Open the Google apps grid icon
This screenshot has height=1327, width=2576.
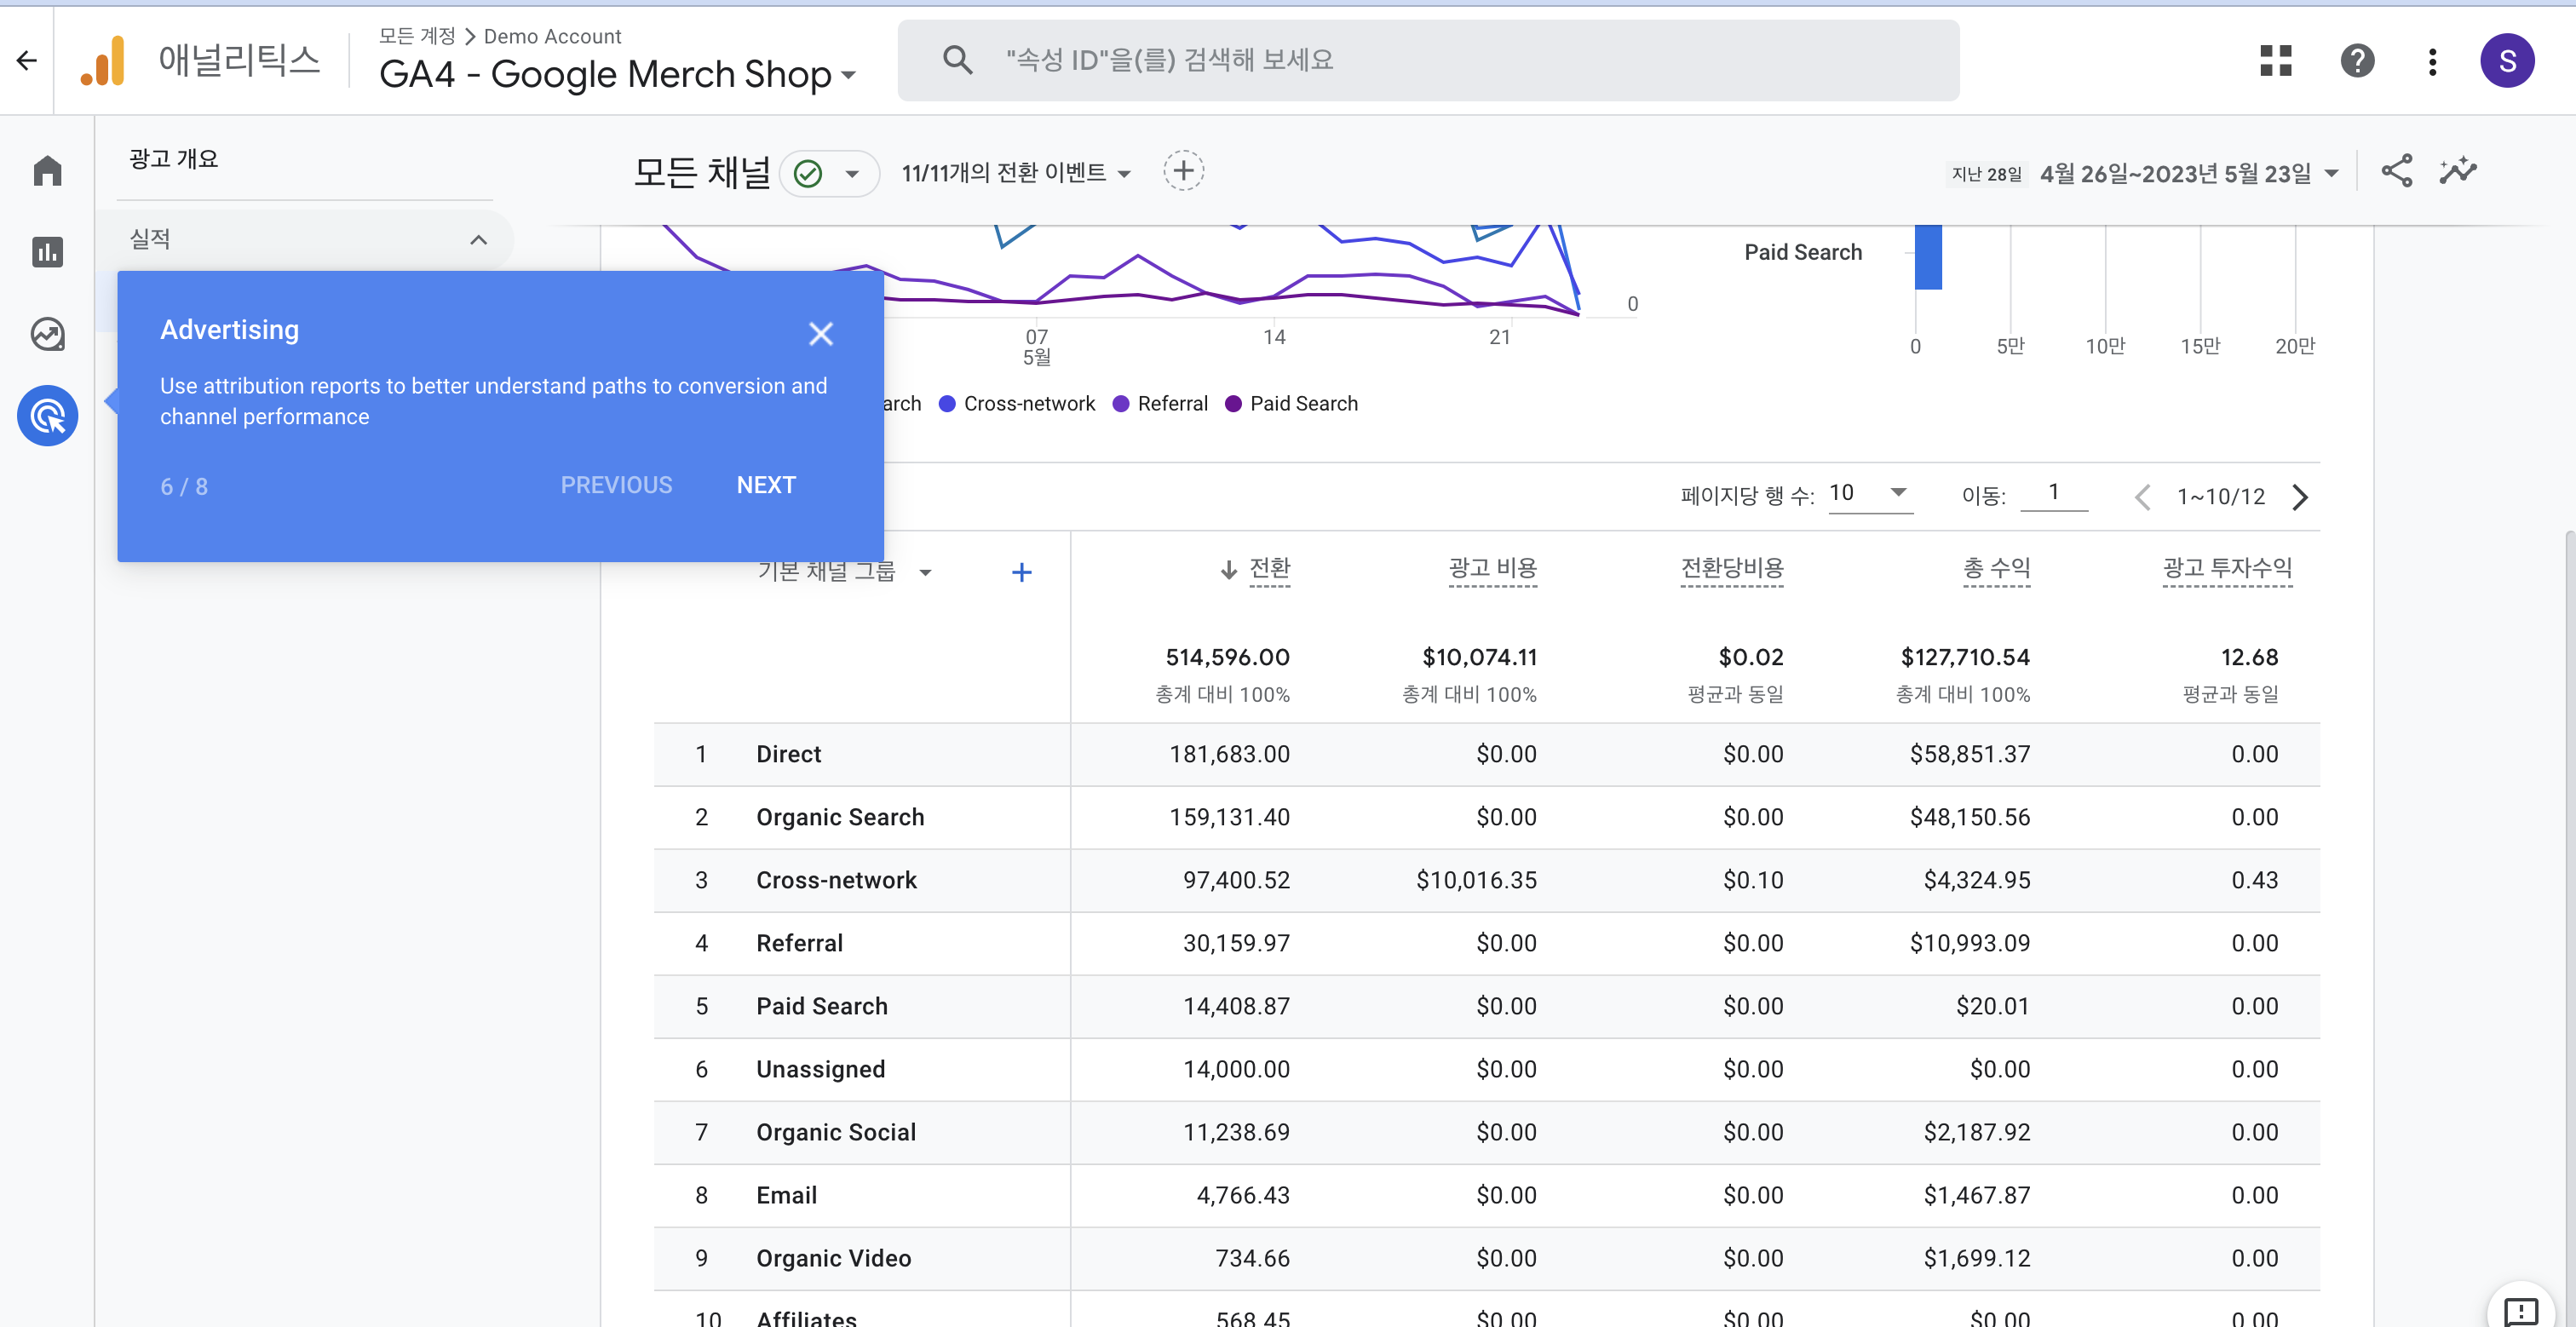(x=2275, y=61)
